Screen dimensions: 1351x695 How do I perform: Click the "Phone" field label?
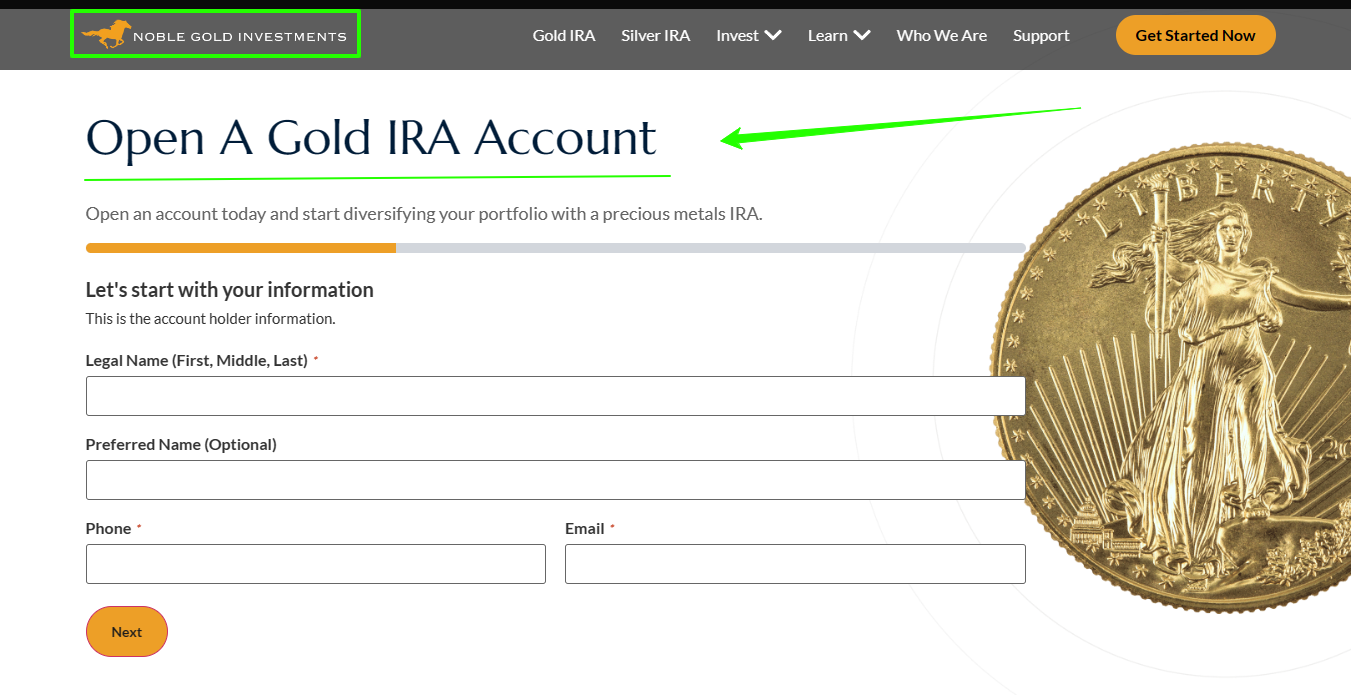point(109,528)
